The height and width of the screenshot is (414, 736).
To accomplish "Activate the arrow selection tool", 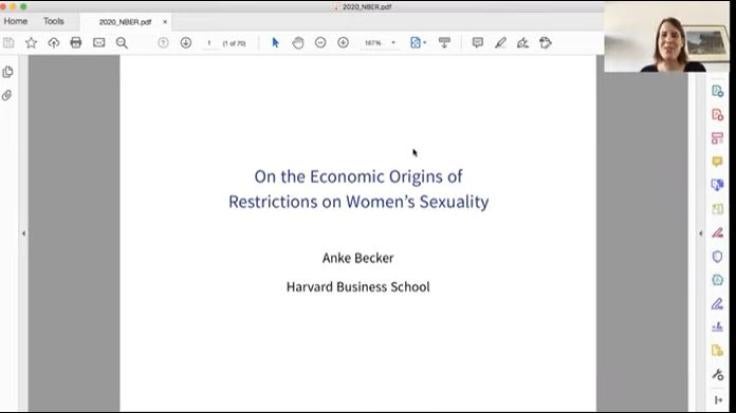I will (276, 43).
